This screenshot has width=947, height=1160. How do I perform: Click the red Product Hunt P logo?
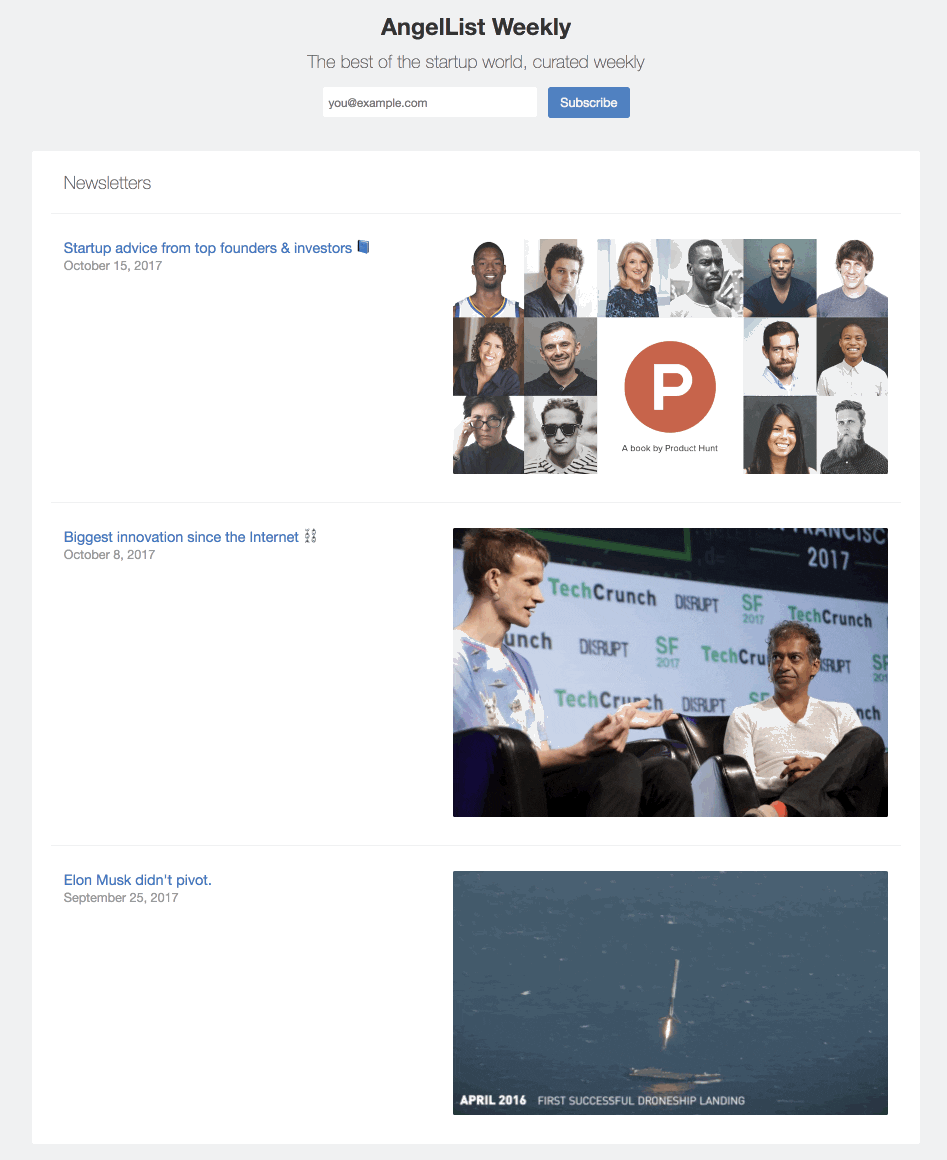pos(670,386)
